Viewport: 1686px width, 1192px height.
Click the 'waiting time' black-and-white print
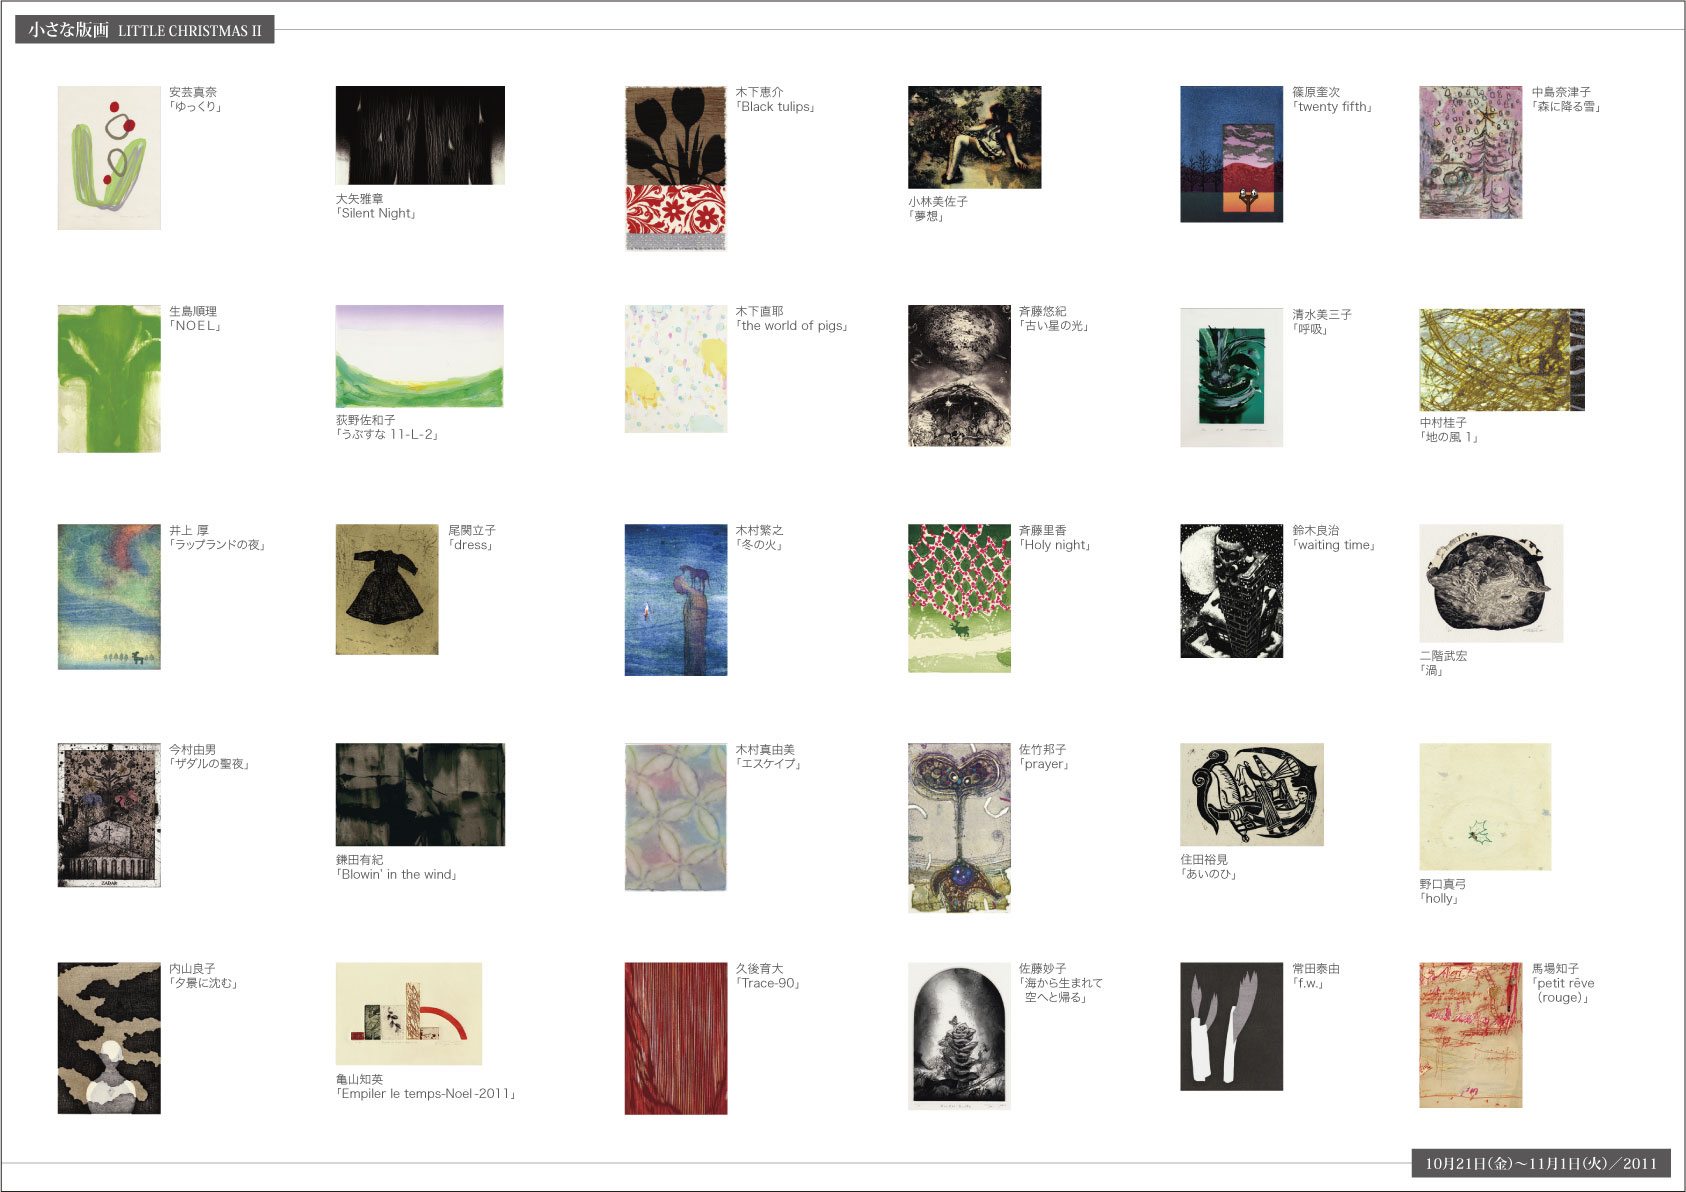pyautogui.click(x=1231, y=591)
